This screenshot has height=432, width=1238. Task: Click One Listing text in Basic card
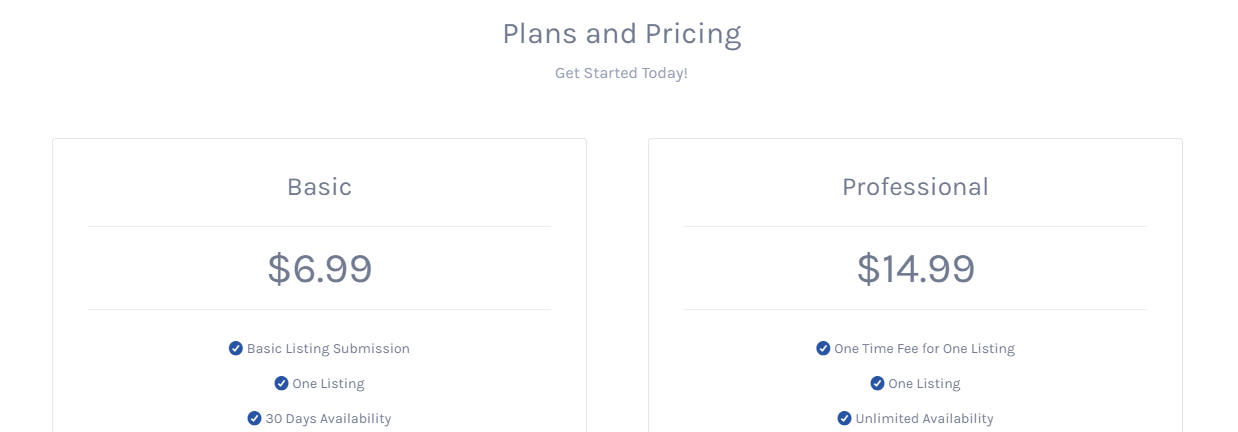(x=328, y=384)
